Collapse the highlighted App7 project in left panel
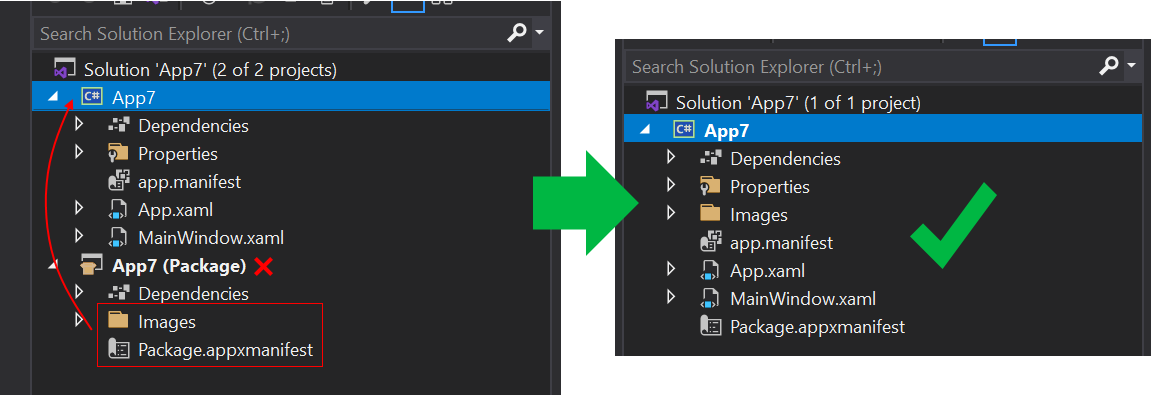The height and width of the screenshot is (395, 1151). point(54,98)
